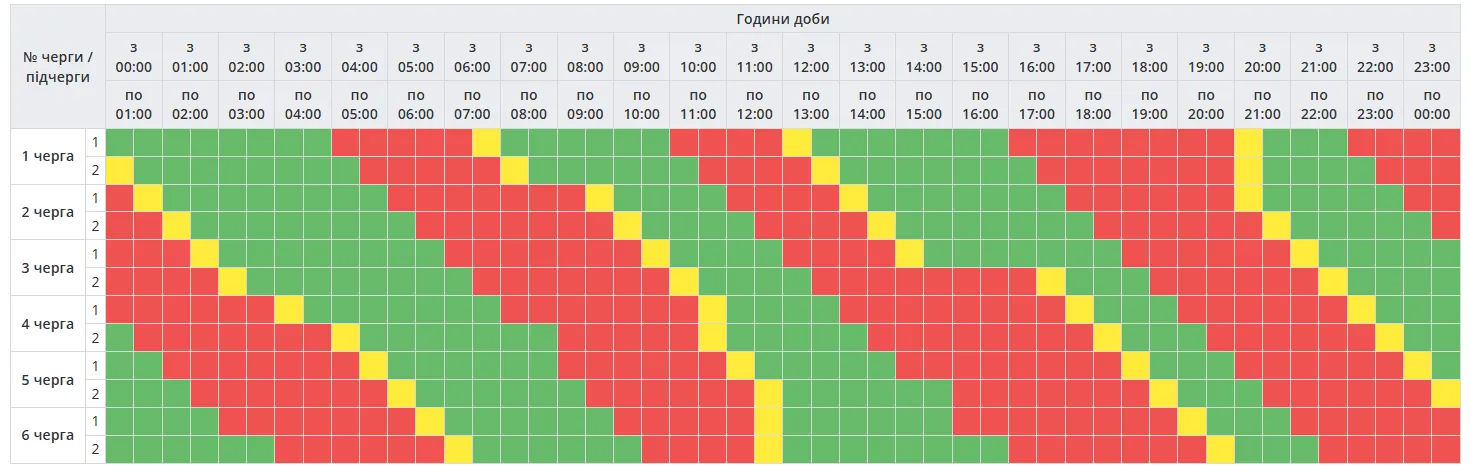Select the '6 черга' row label
This screenshot has height=466, width=1471.
pyautogui.click(x=48, y=435)
